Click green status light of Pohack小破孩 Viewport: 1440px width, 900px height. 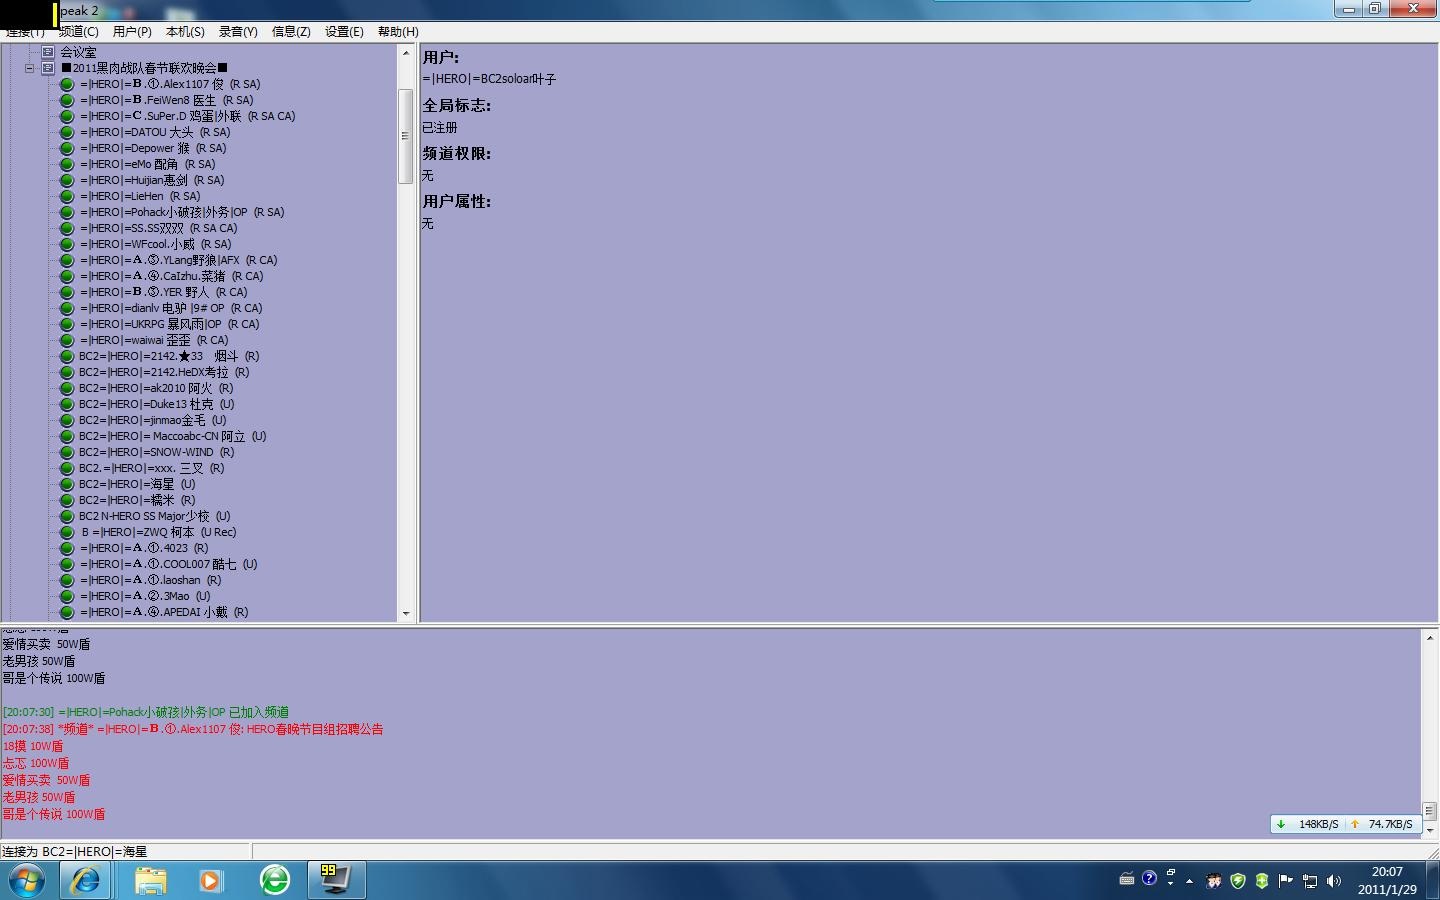click(x=67, y=212)
